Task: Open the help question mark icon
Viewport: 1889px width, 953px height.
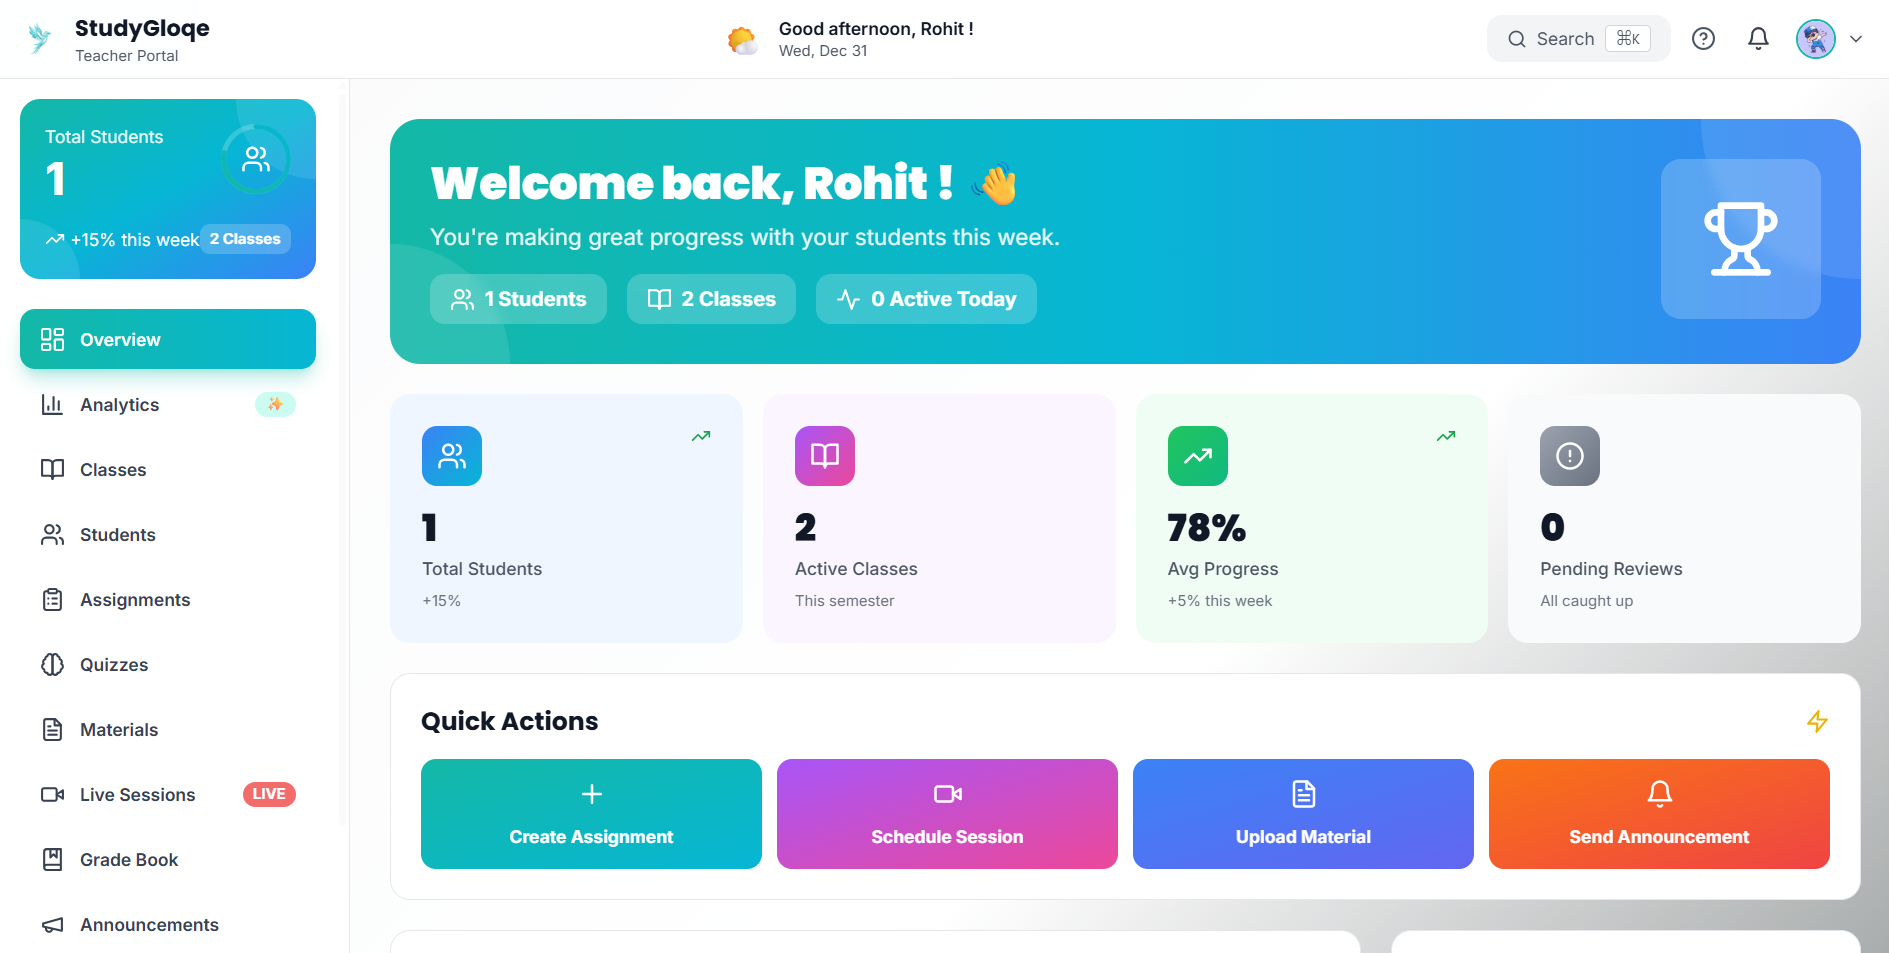Action: click(1703, 39)
